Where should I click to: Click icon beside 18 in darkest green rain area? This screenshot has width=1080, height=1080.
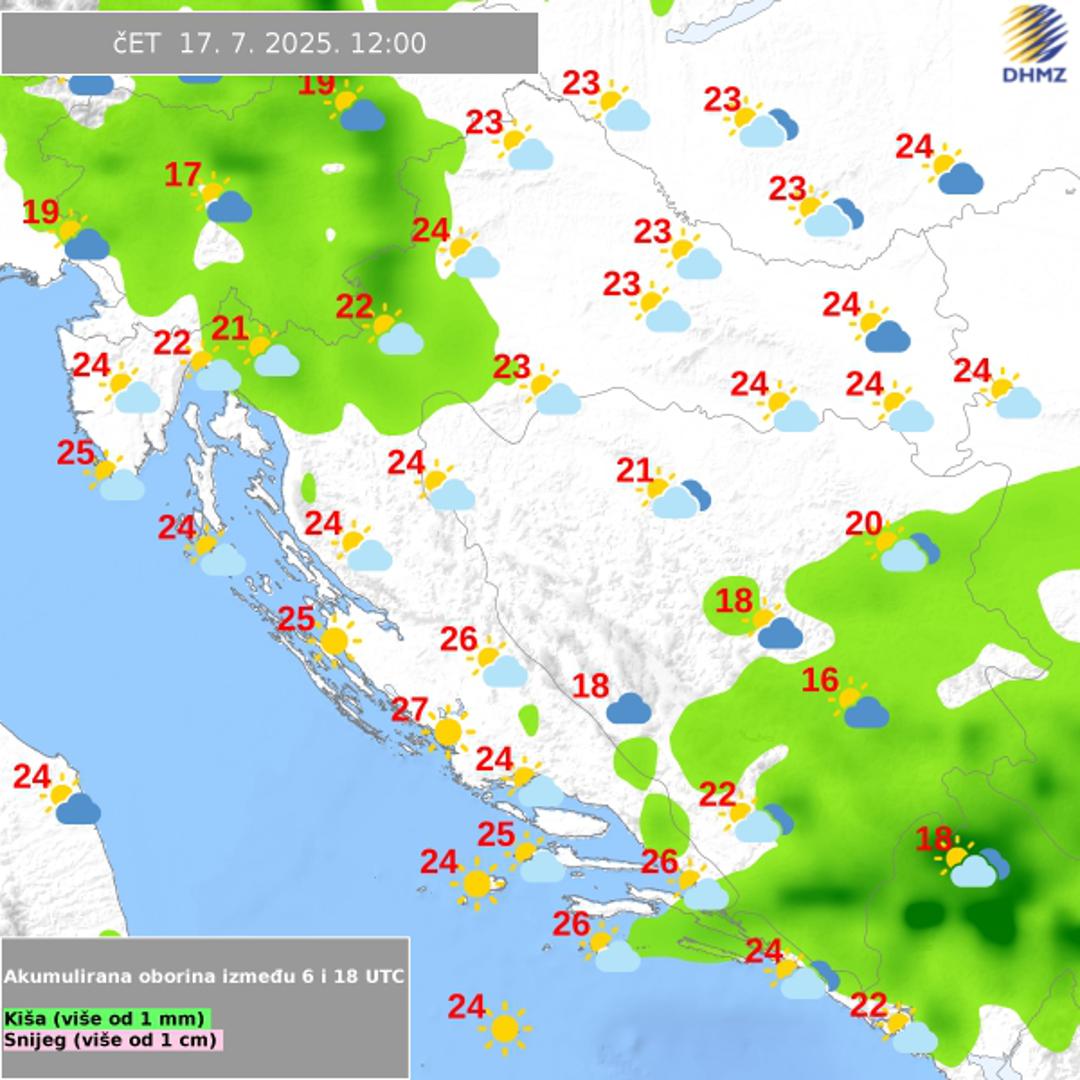click(x=971, y=864)
